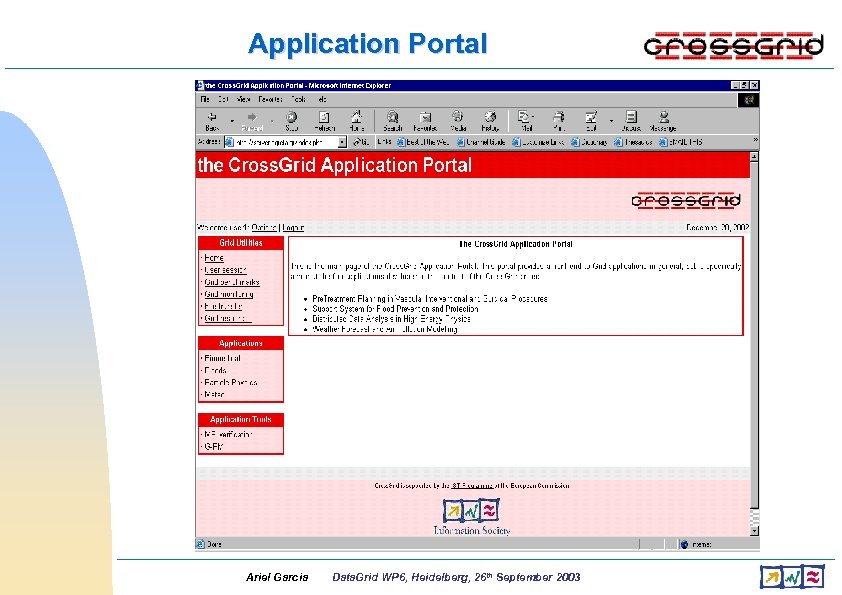Screen dimensions: 842x595
Task: Open the Search panel
Action: coord(393,118)
